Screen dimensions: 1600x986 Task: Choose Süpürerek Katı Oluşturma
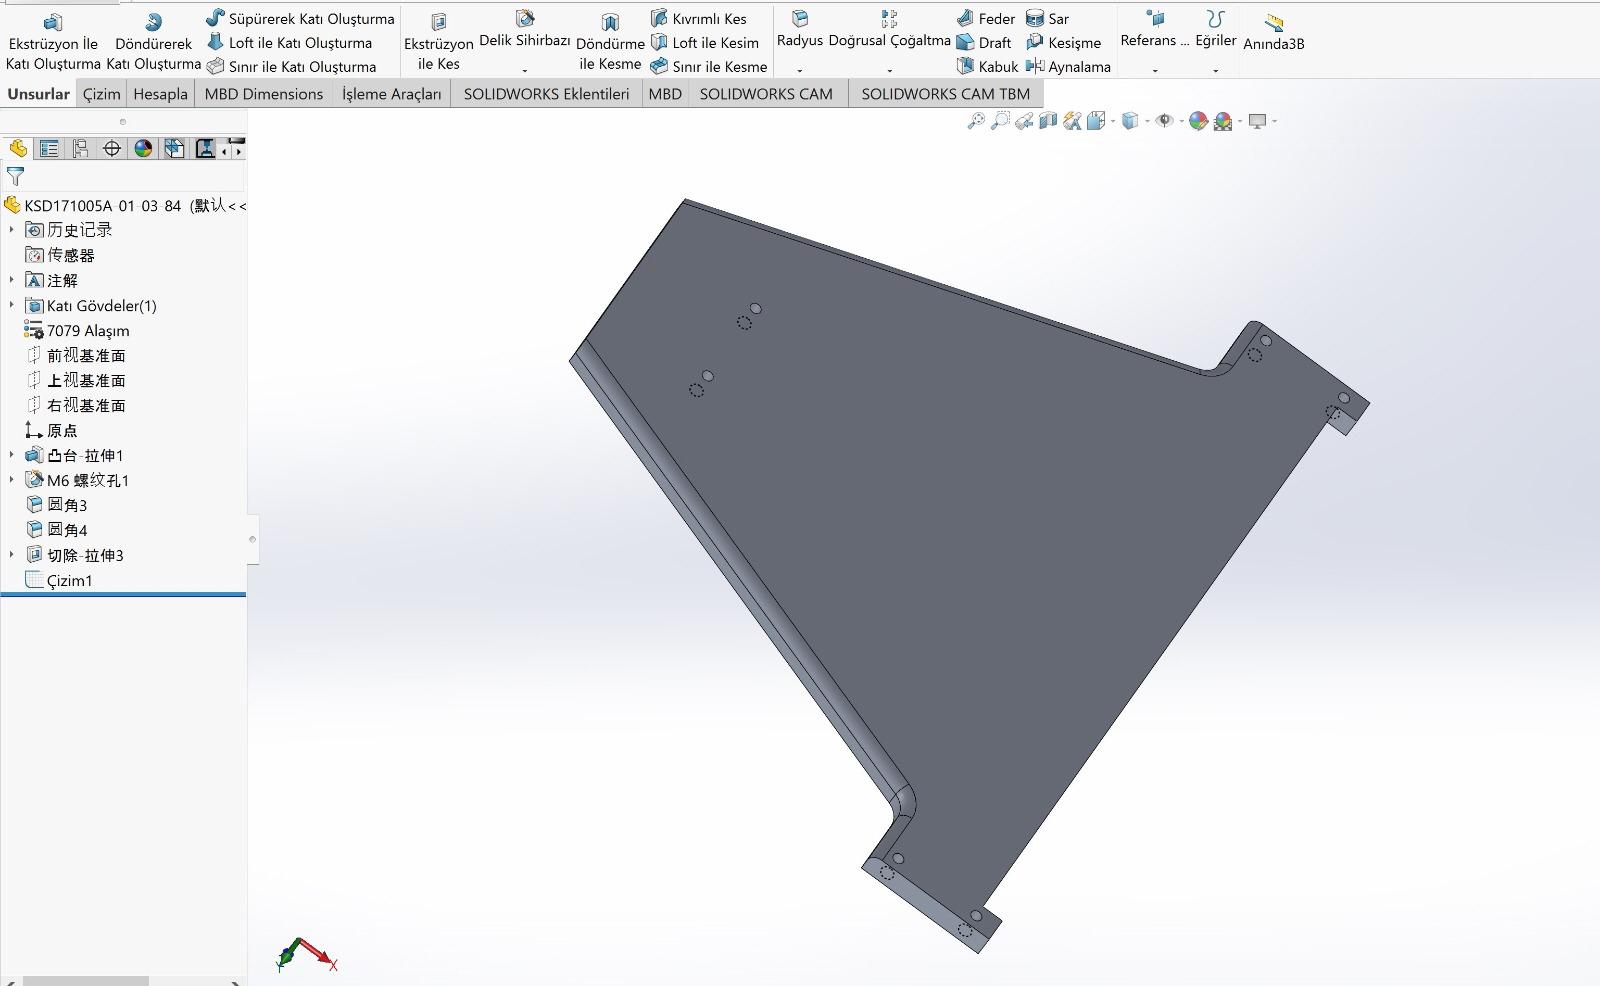300,18
